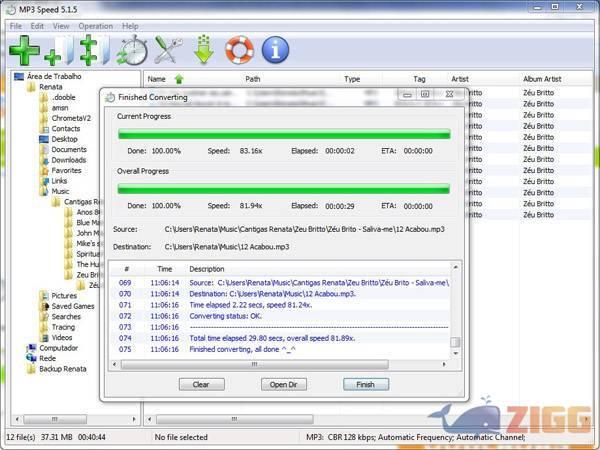The height and width of the screenshot is (450, 600).
Task: Open the Help menu
Action: tap(130, 26)
